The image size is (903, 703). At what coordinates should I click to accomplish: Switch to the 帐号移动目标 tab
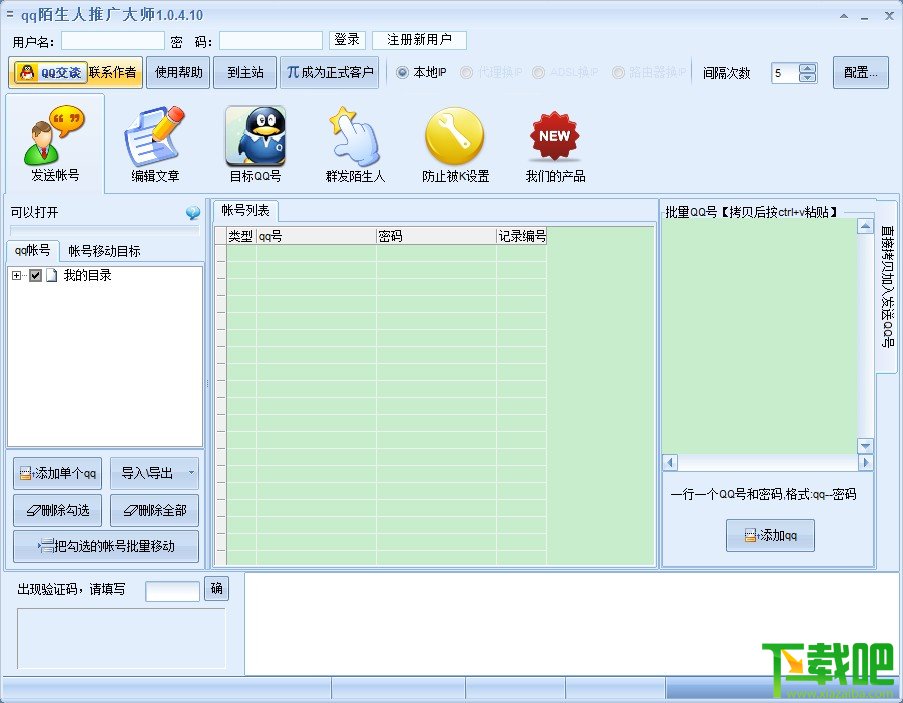(x=104, y=251)
